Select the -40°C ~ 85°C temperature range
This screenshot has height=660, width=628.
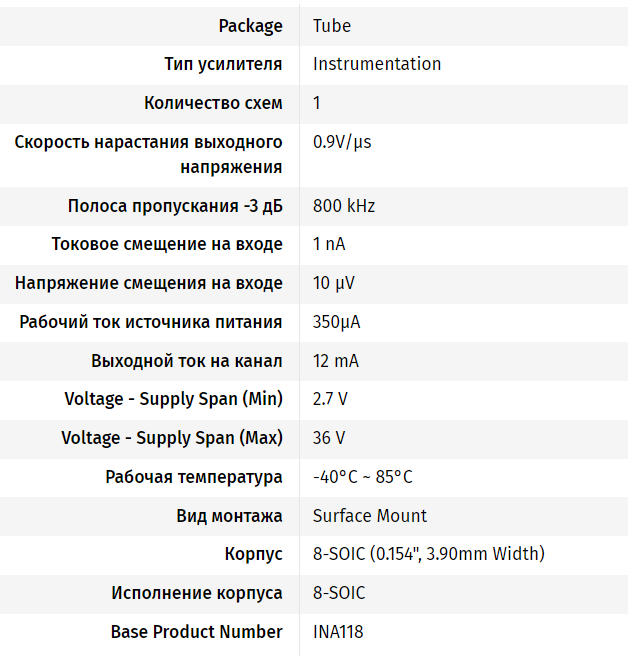[x=362, y=477]
